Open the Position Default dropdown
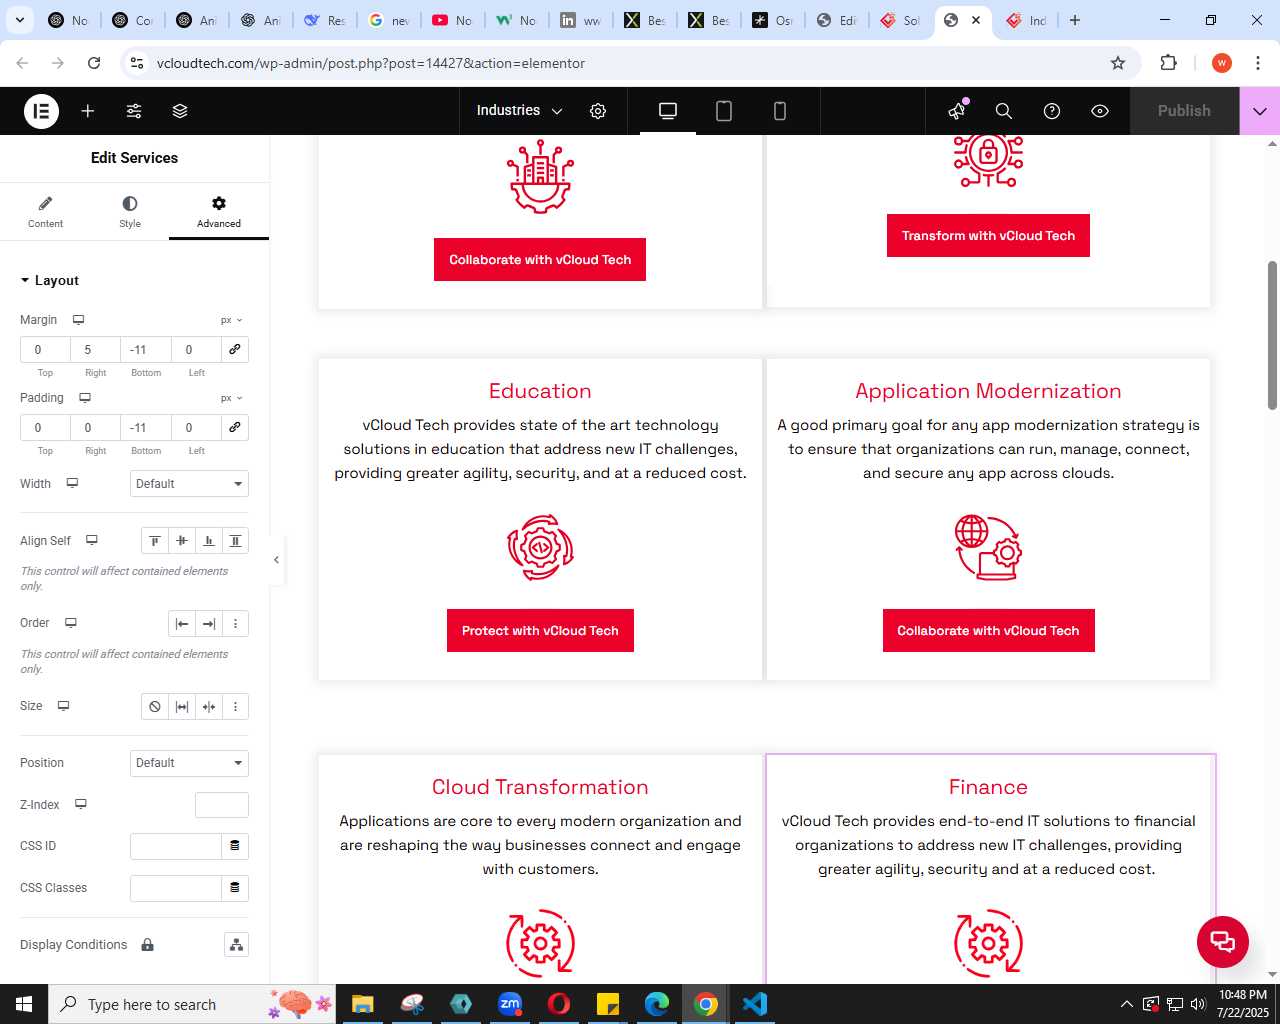Screen dimensions: 1280x1024 click(190, 763)
